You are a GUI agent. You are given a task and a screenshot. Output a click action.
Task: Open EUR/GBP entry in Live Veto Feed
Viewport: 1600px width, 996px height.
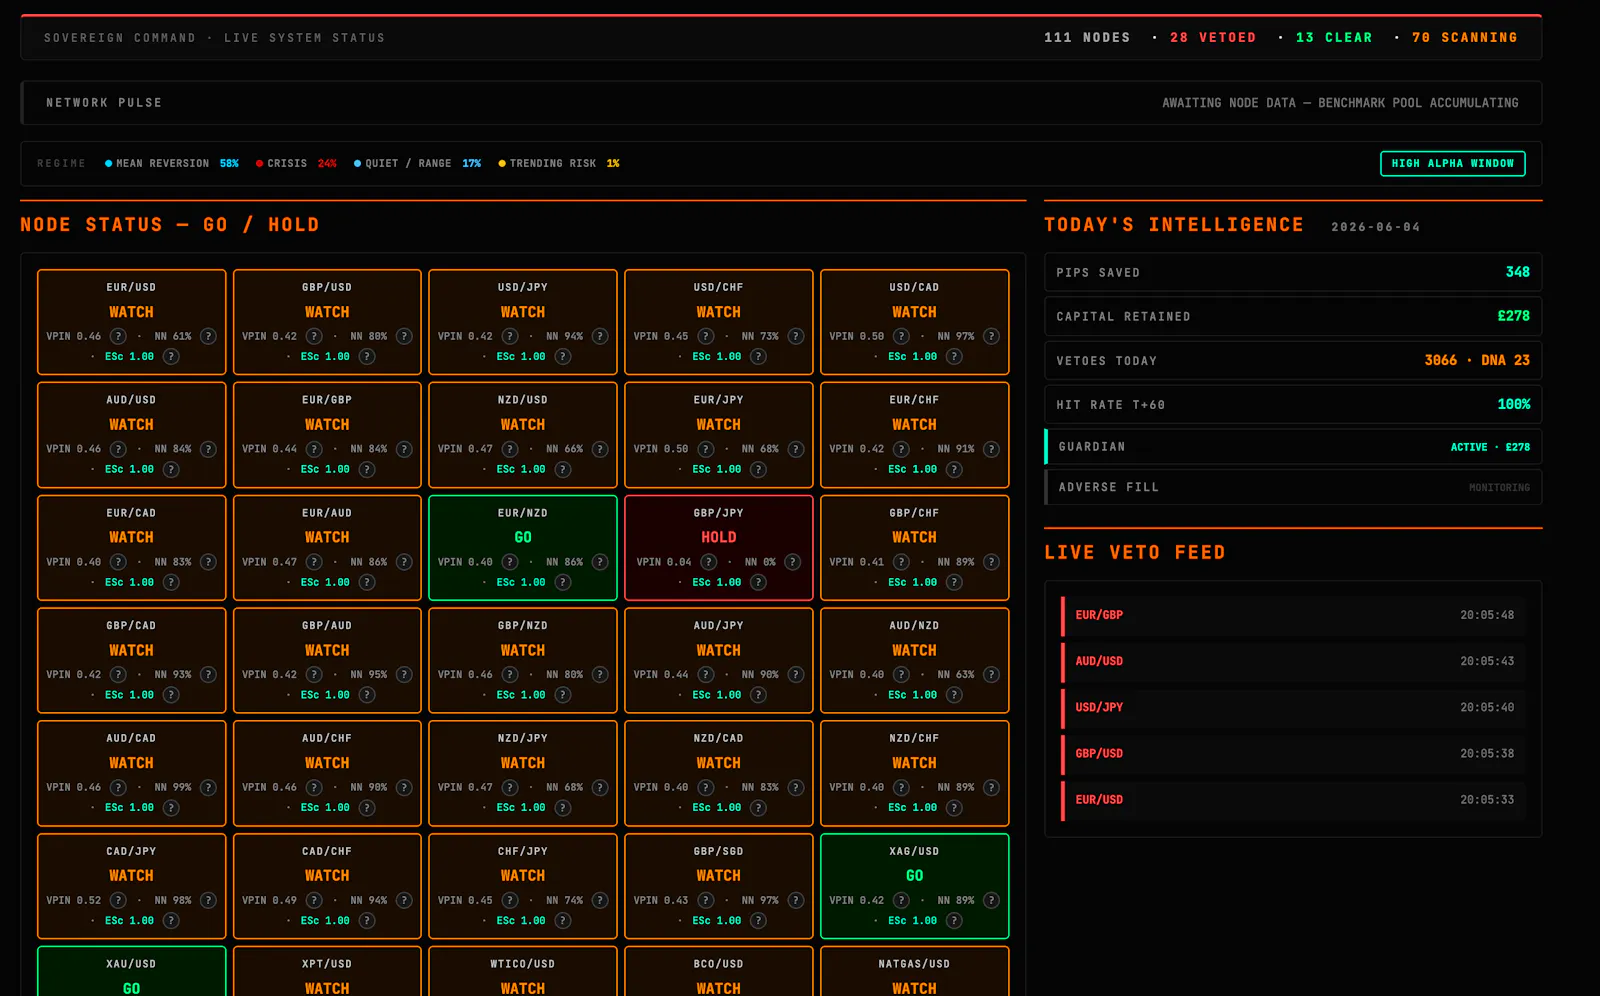click(1293, 615)
